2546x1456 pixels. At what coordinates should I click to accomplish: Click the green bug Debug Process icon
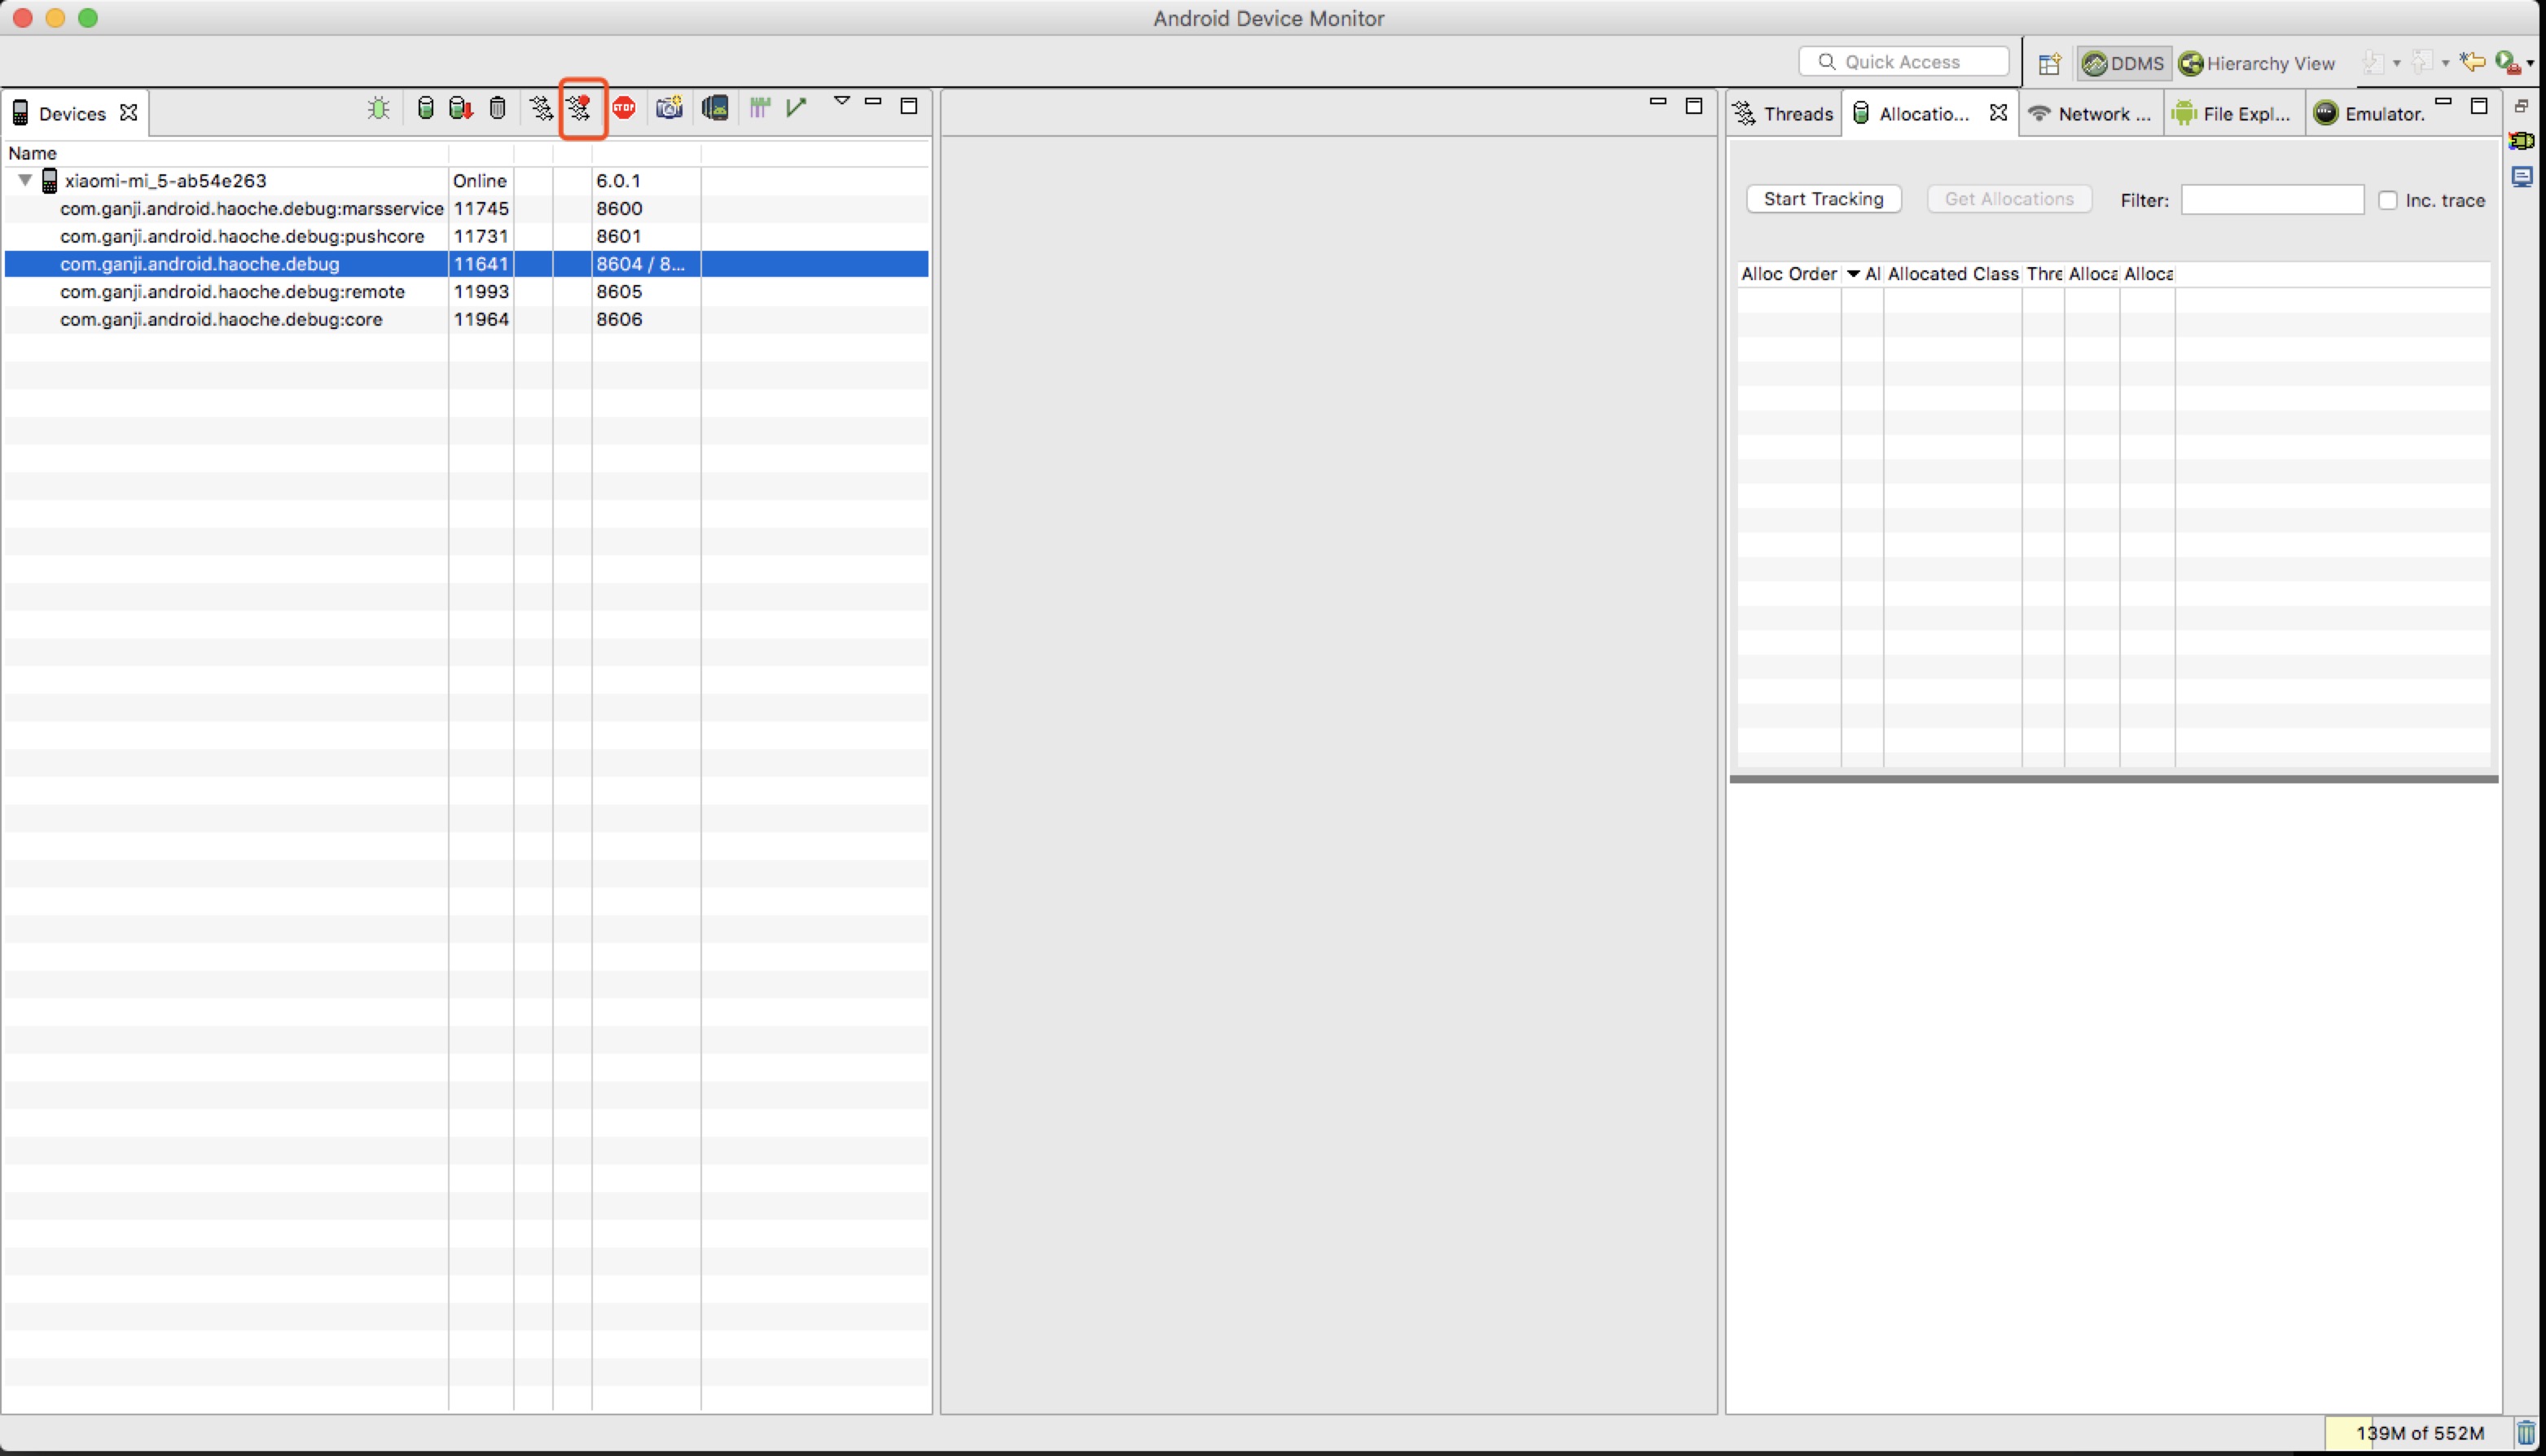click(x=378, y=108)
